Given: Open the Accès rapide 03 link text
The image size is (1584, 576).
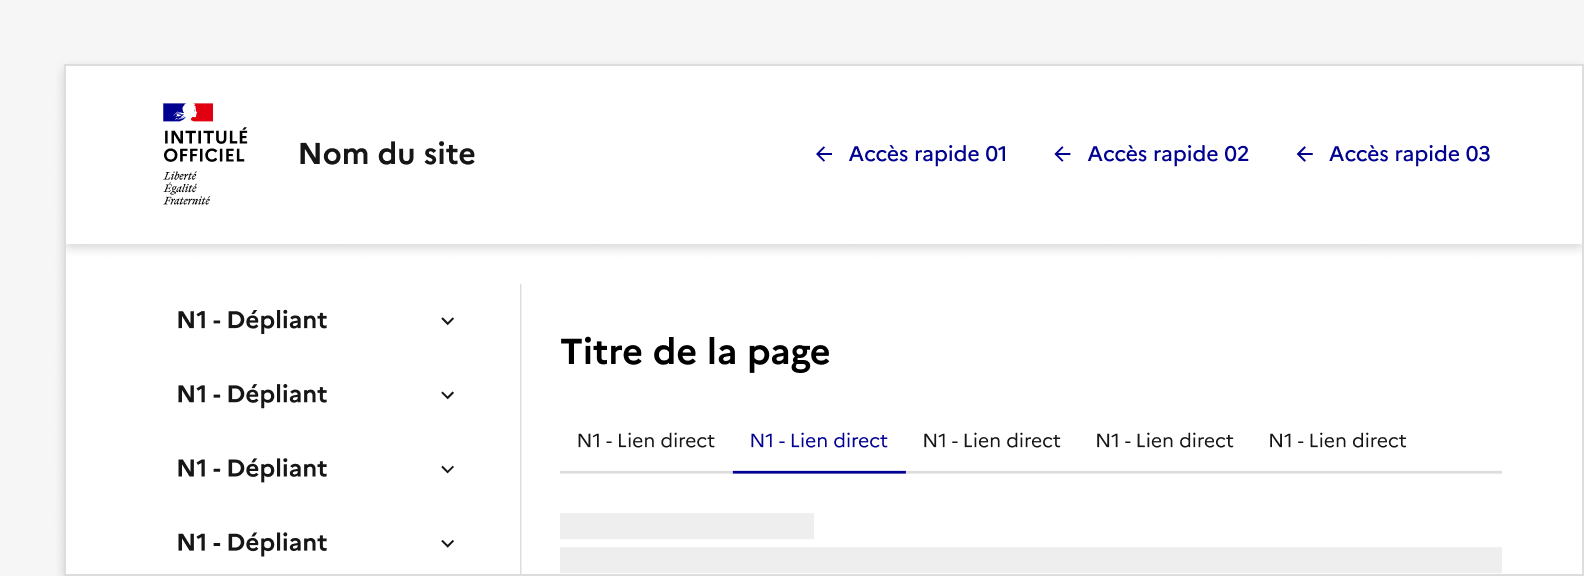Looking at the screenshot, I should coord(1409,154).
